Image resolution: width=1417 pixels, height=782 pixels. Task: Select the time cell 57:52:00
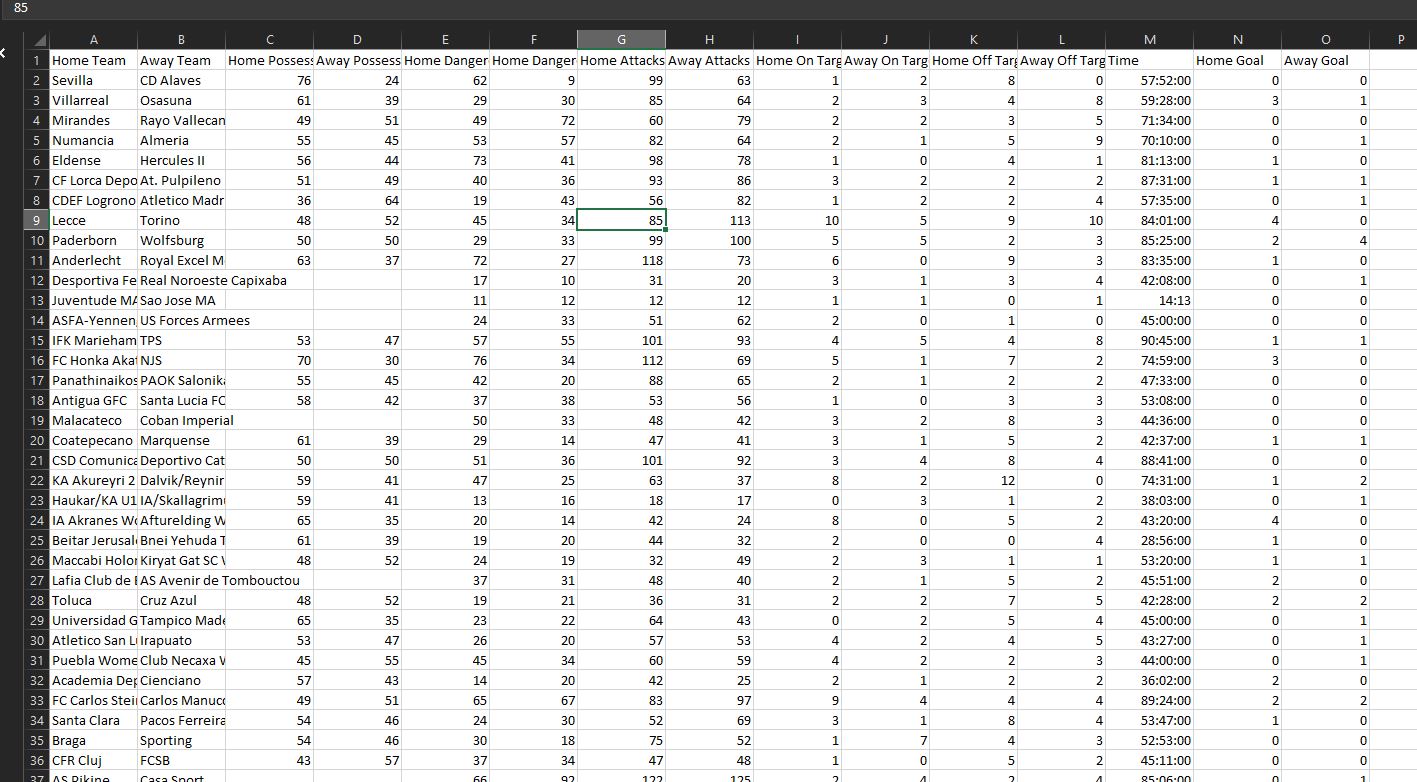pos(1149,80)
